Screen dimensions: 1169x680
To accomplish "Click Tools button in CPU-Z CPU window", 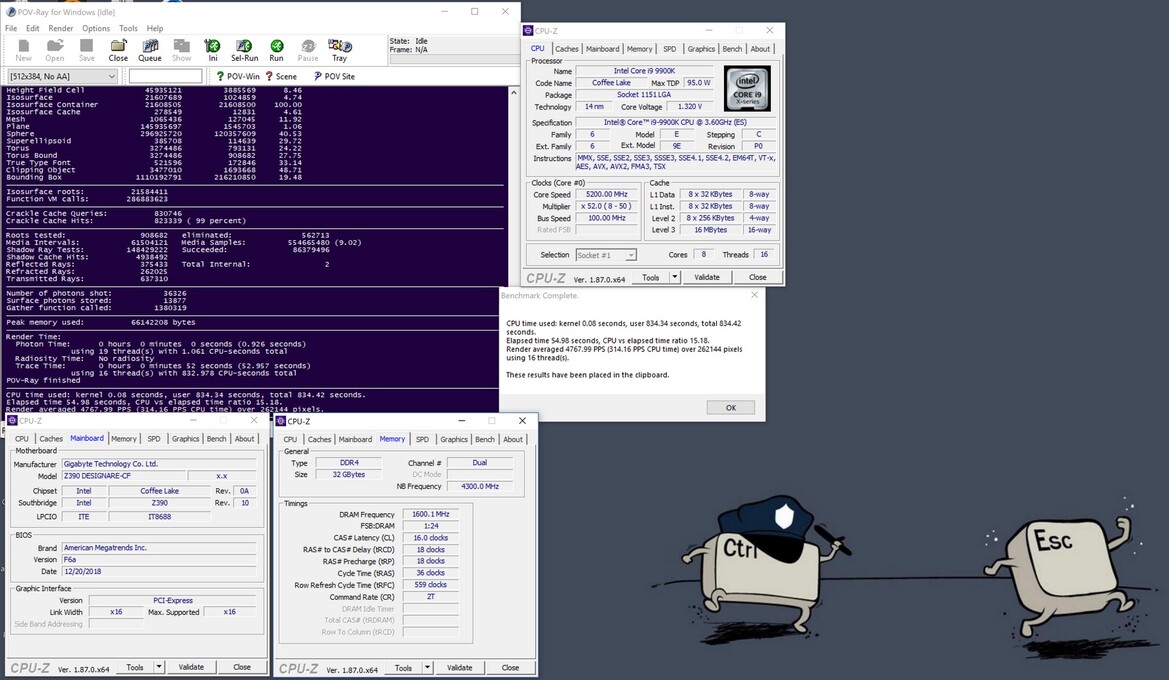I will pos(651,277).
